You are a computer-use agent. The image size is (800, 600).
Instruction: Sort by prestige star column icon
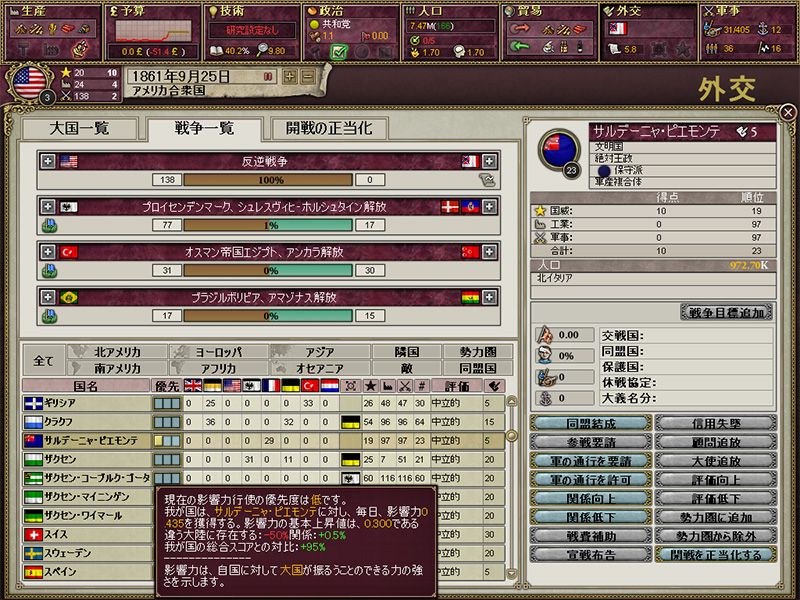point(370,386)
